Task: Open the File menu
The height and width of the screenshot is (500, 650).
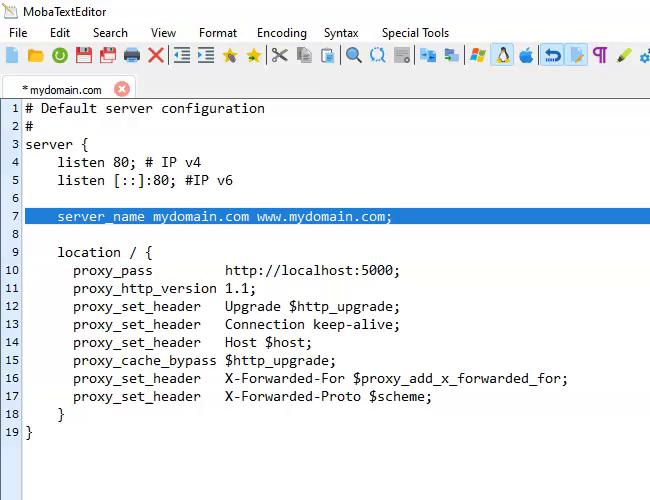Action: (x=18, y=33)
